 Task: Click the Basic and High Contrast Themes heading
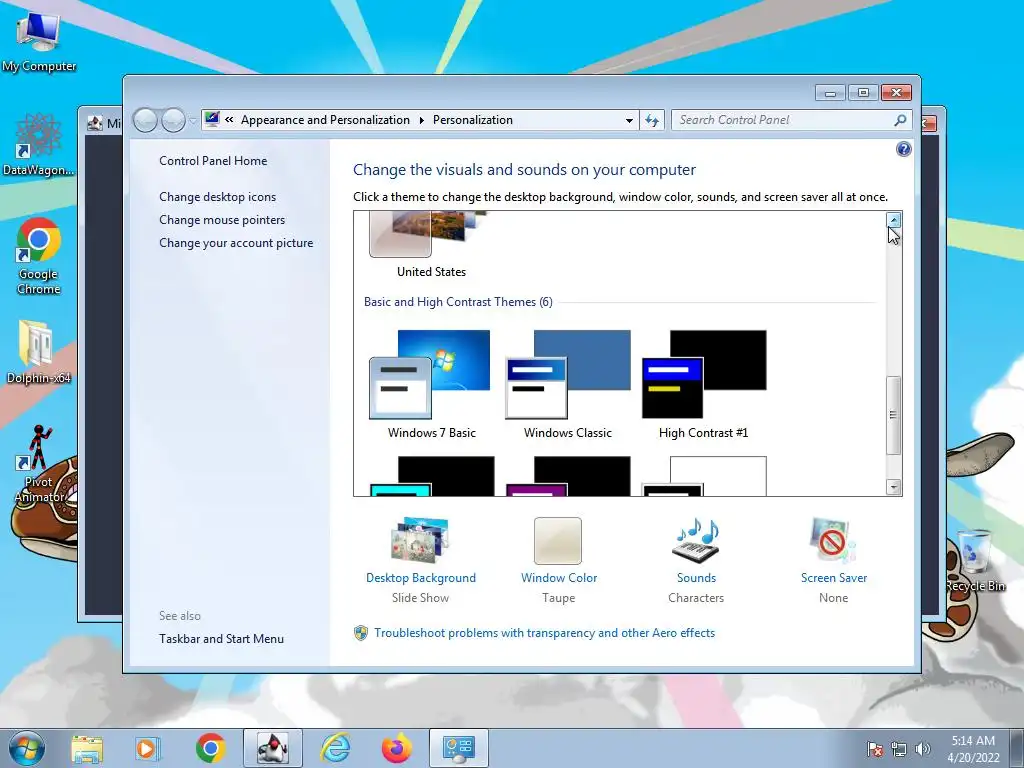[x=458, y=302]
